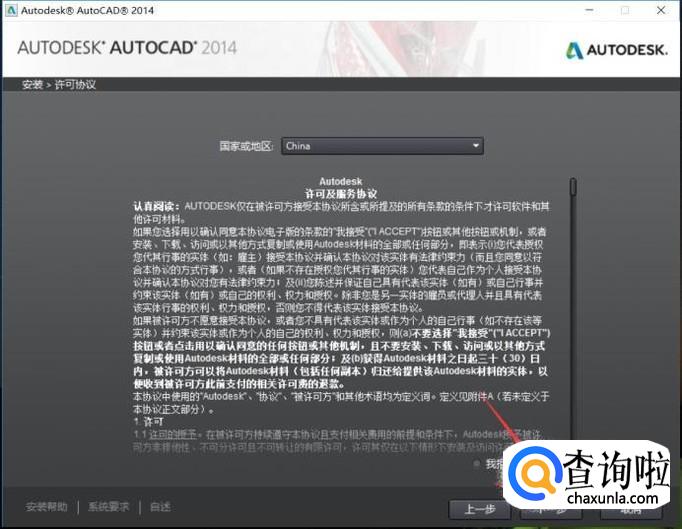The width and height of the screenshot is (682, 529).
Task: Close the AutoCAD 2014 installer window
Action: click(661, 10)
